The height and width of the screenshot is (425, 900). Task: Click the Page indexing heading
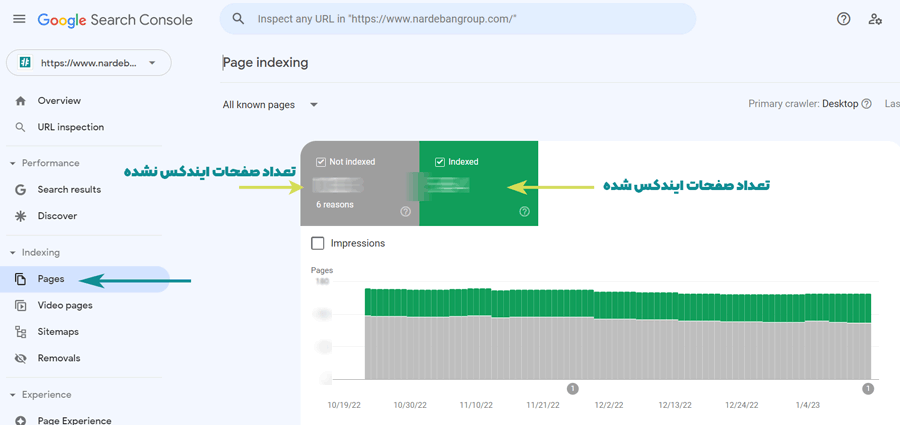tap(265, 63)
